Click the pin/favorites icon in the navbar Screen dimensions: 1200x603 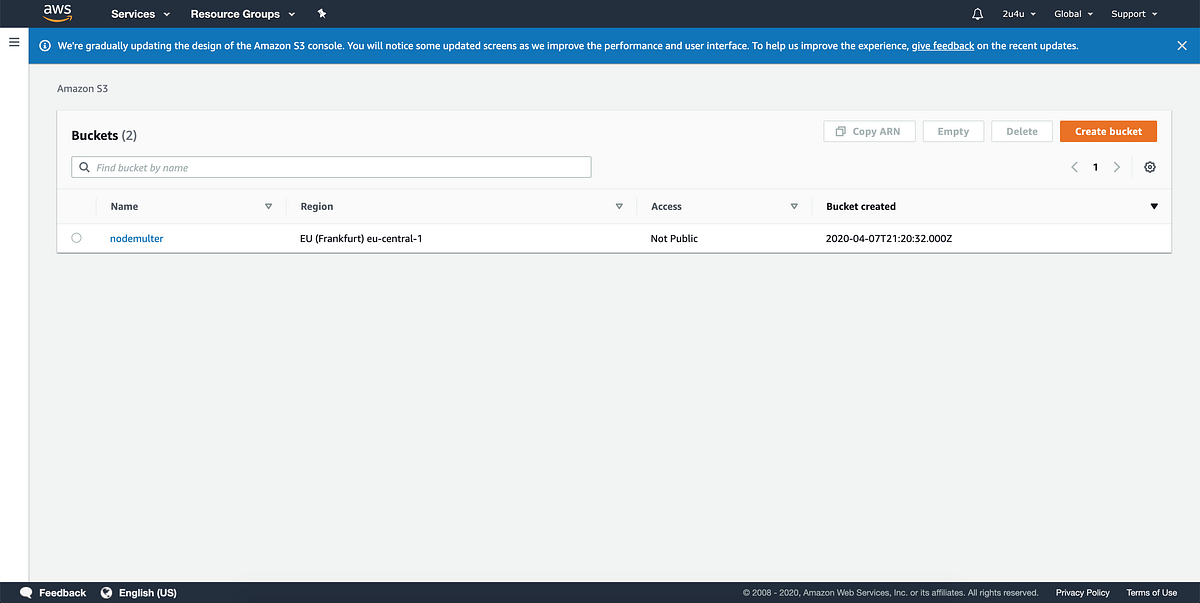tap(321, 13)
